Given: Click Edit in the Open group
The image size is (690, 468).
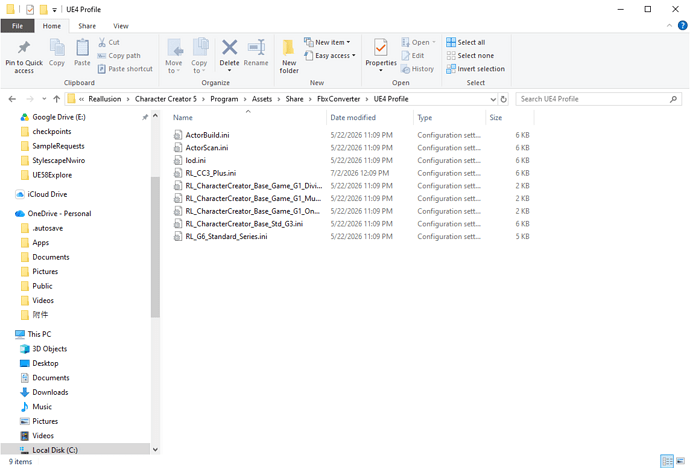Looking at the screenshot, I should click(x=413, y=56).
